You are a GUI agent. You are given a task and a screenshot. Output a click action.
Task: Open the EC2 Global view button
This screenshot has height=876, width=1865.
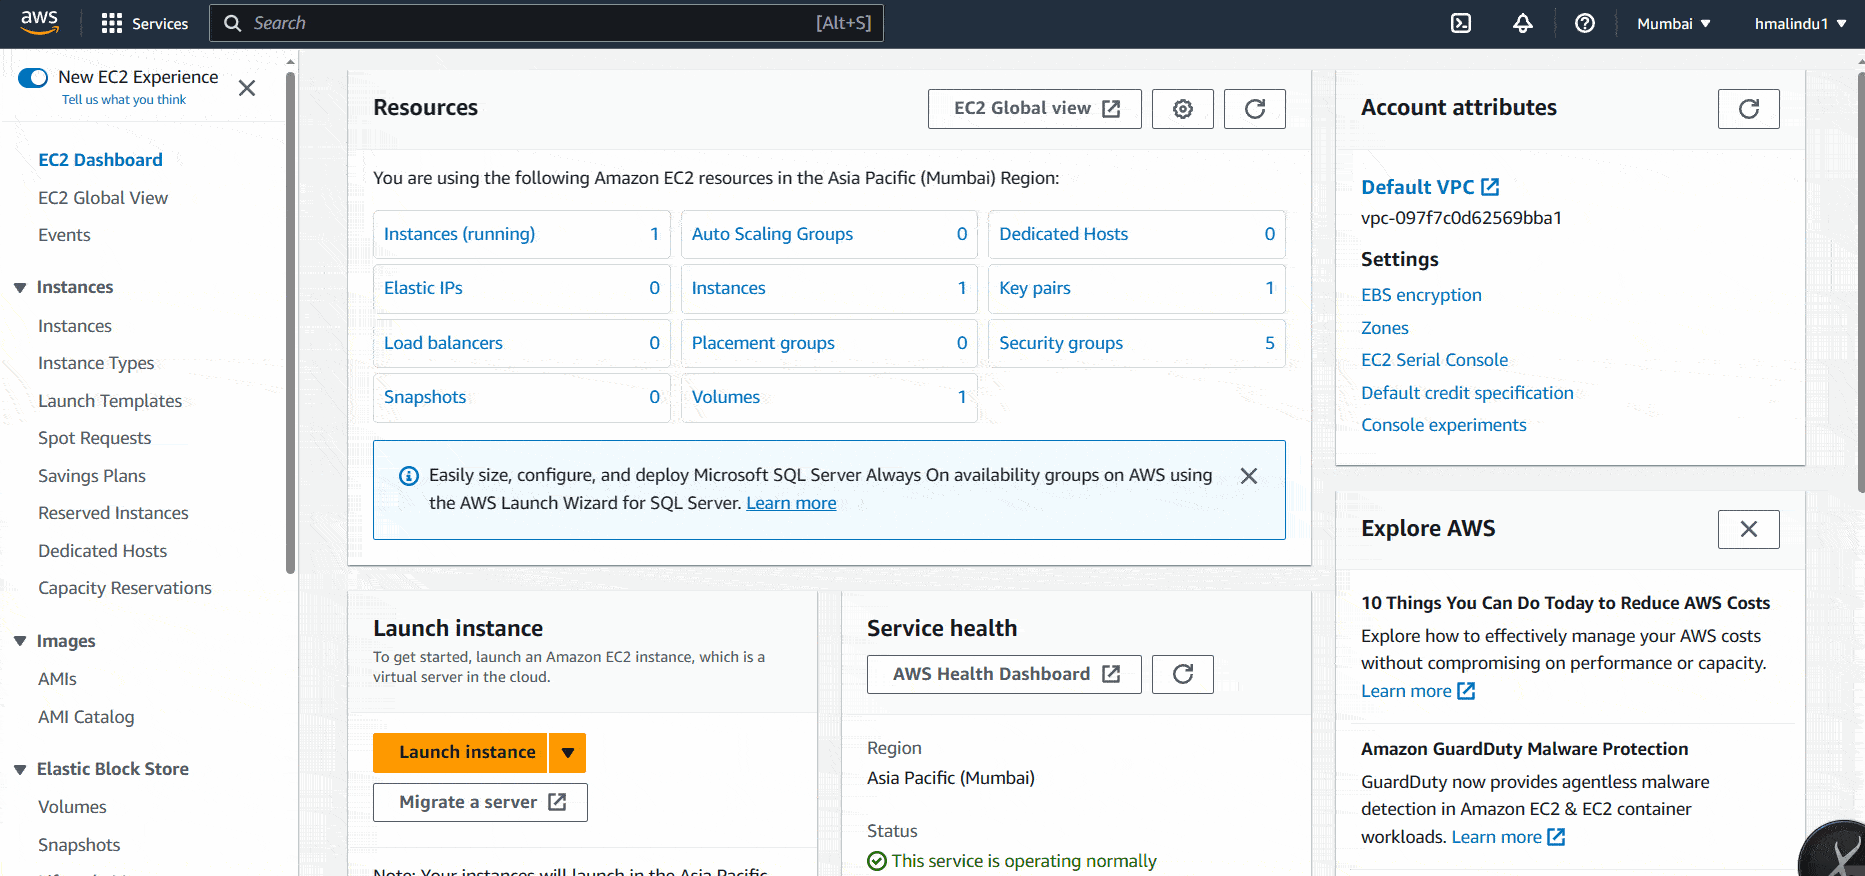1035,109
